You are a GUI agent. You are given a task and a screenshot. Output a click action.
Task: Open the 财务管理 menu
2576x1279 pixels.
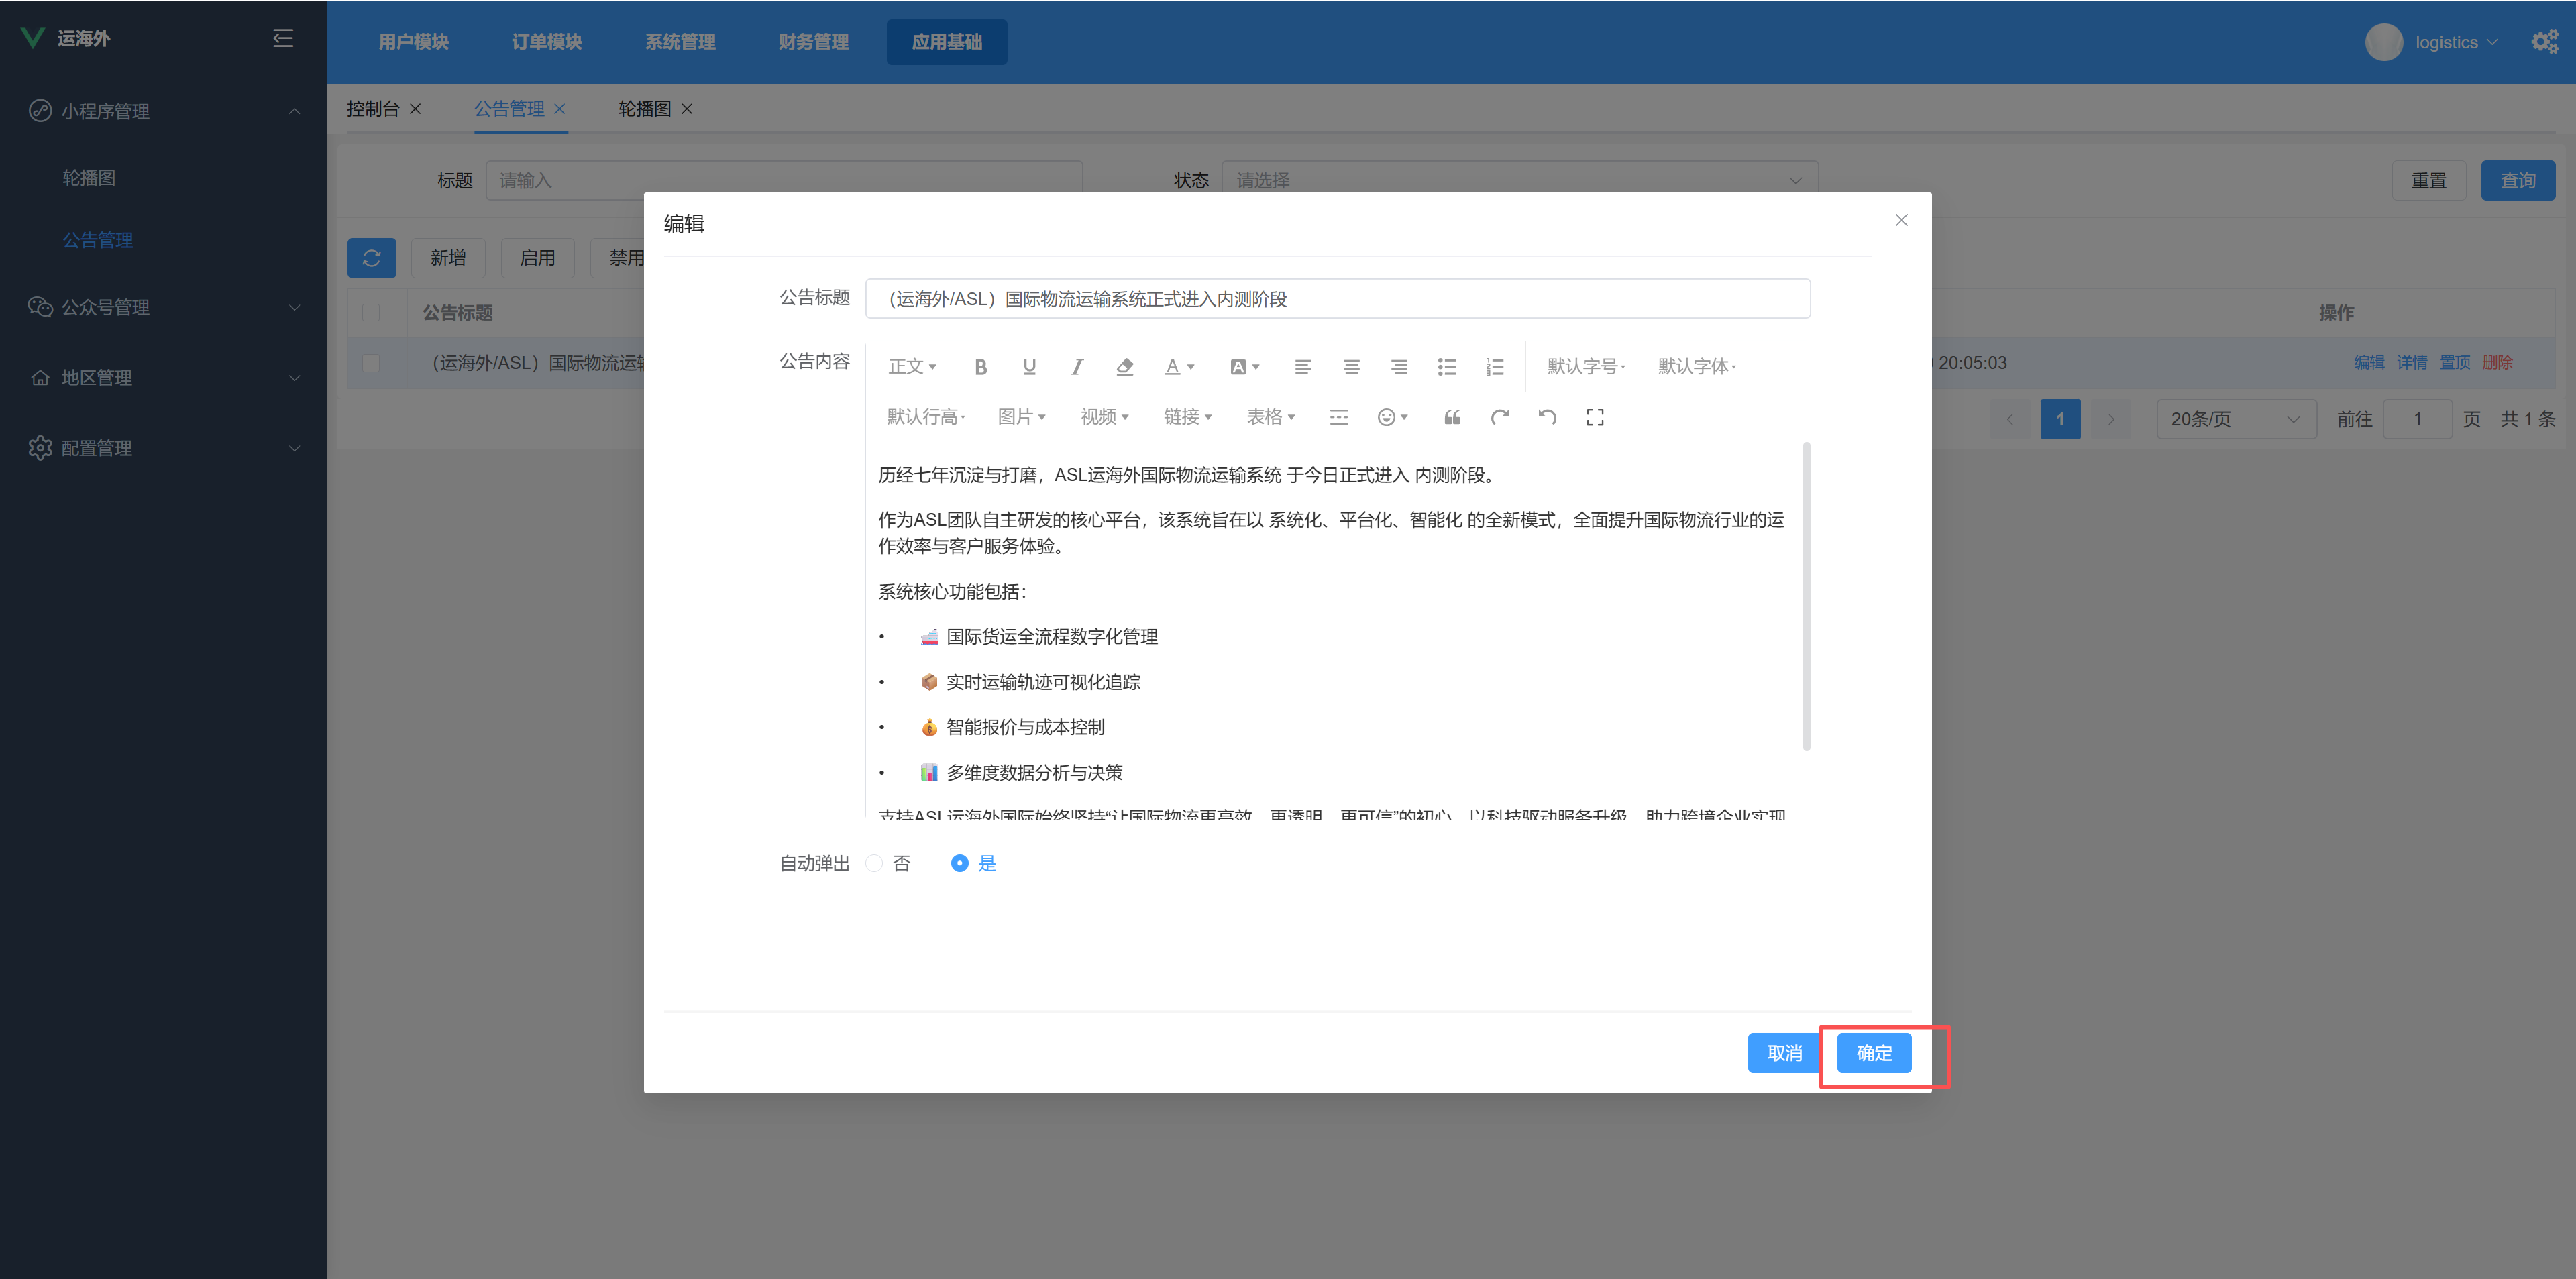pyautogui.click(x=813, y=41)
